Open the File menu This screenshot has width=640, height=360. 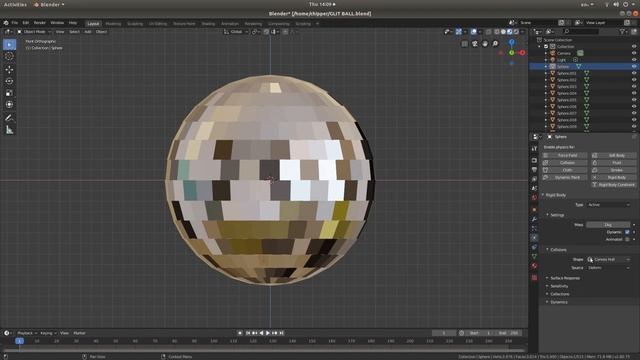click(15, 23)
